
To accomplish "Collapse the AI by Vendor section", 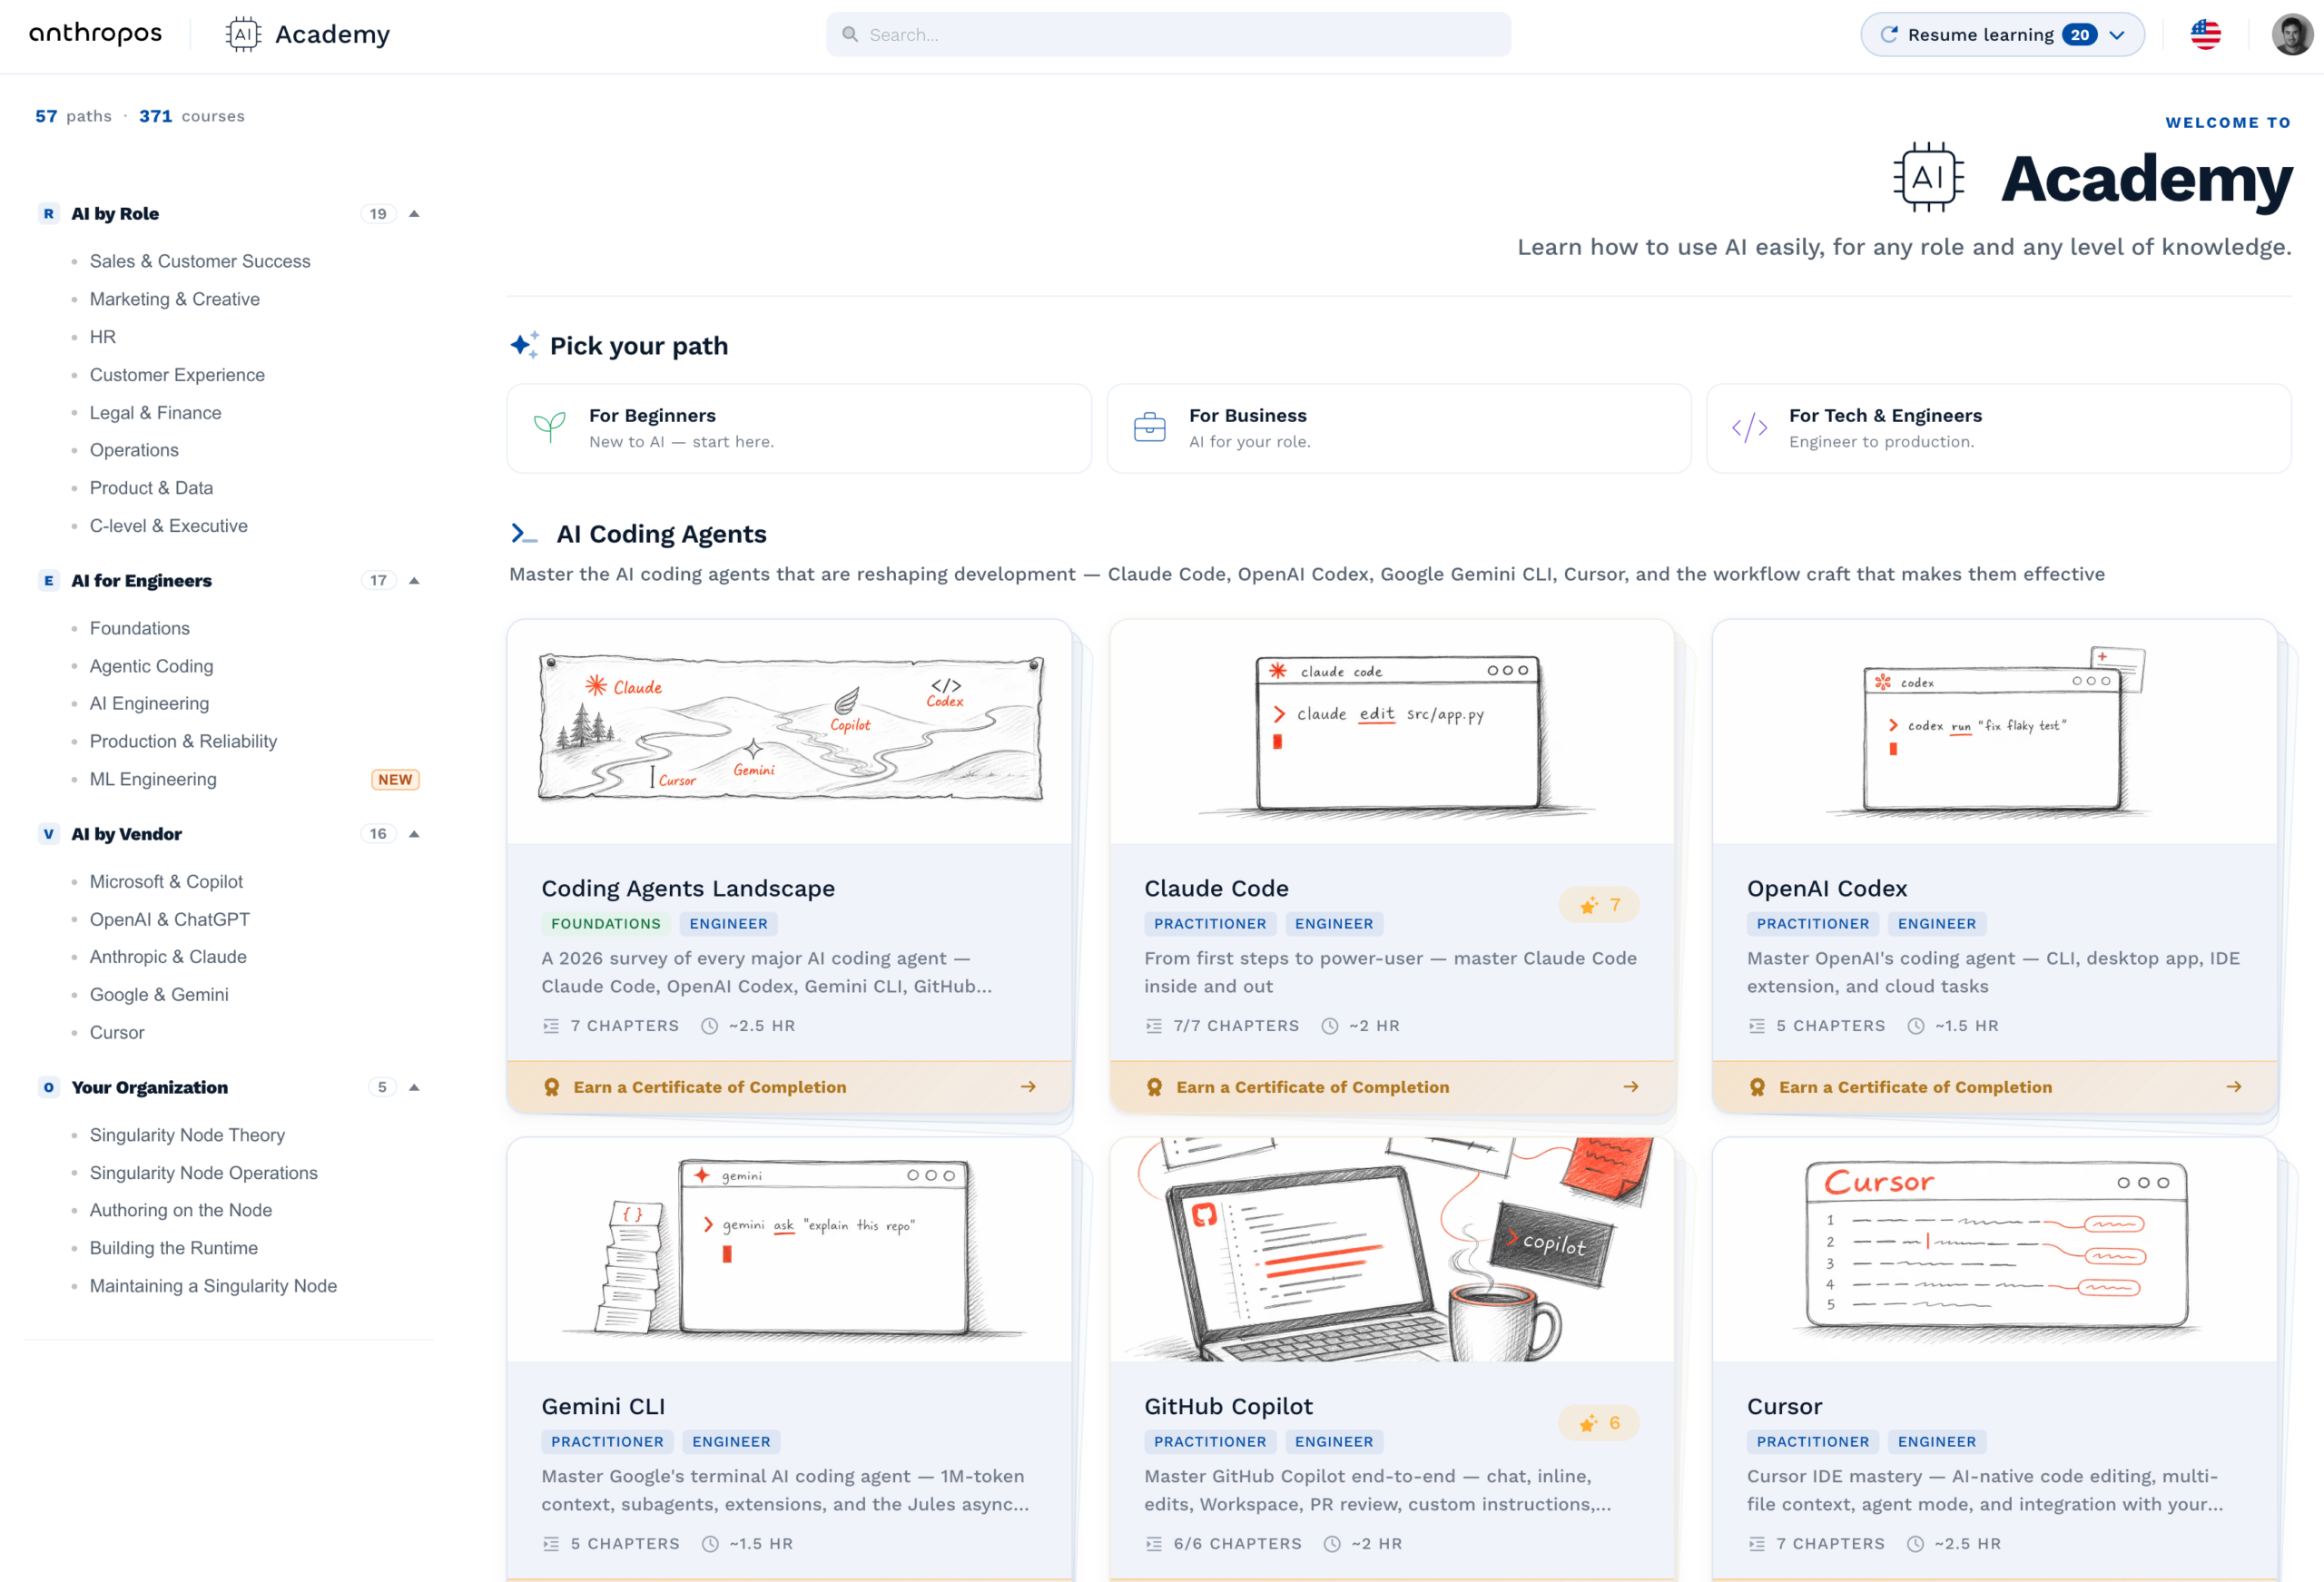I will 414,834.
